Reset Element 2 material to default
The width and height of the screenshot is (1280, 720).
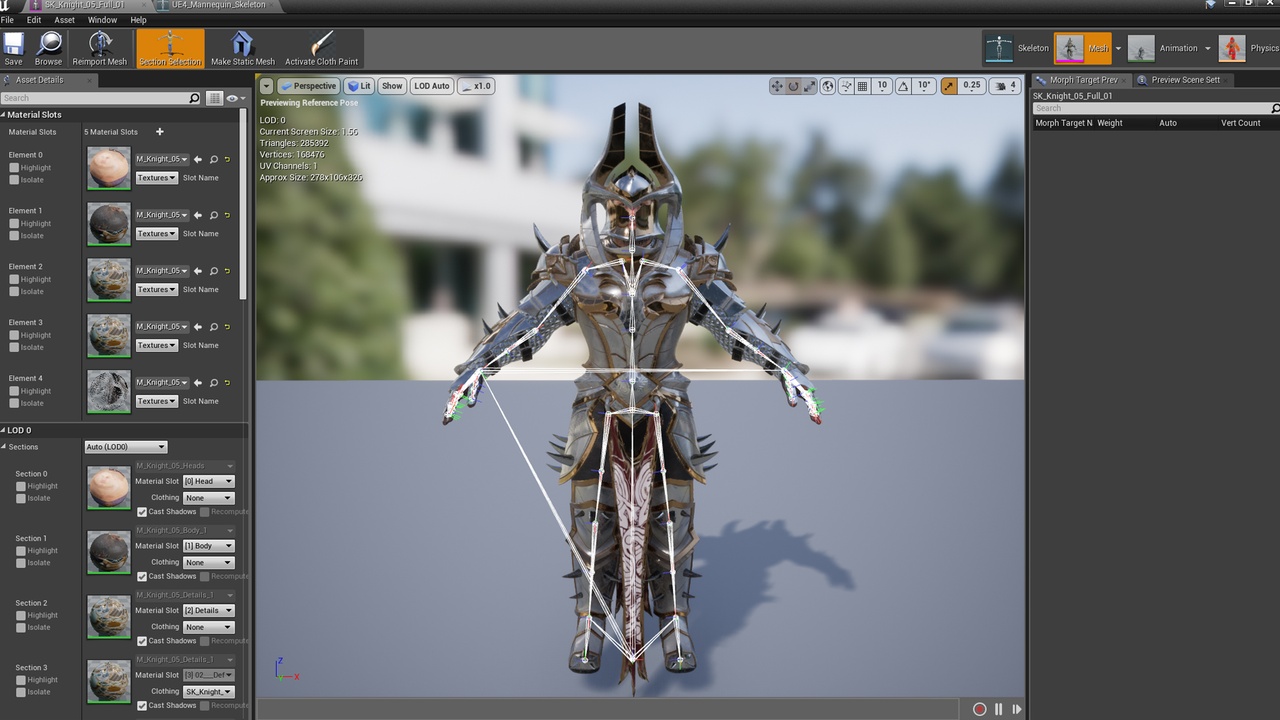pos(227,271)
